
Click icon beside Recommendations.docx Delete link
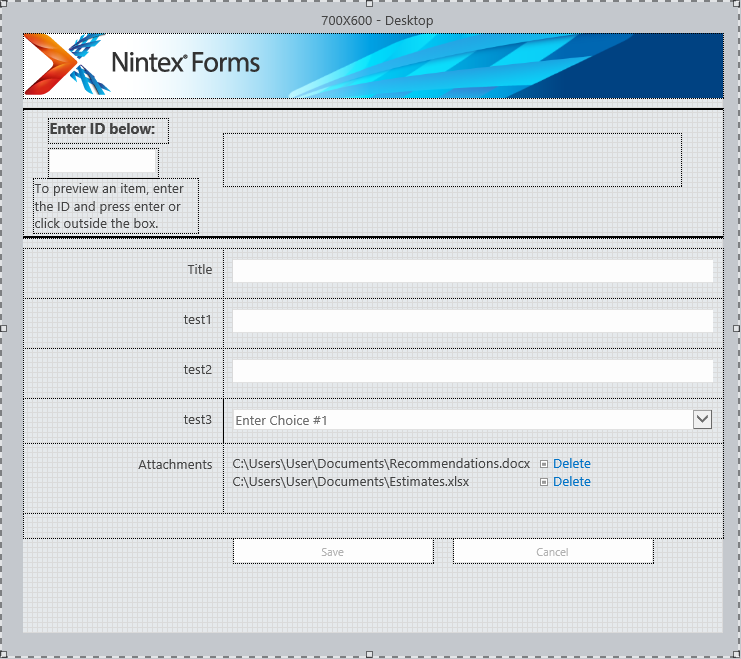click(544, 464)
